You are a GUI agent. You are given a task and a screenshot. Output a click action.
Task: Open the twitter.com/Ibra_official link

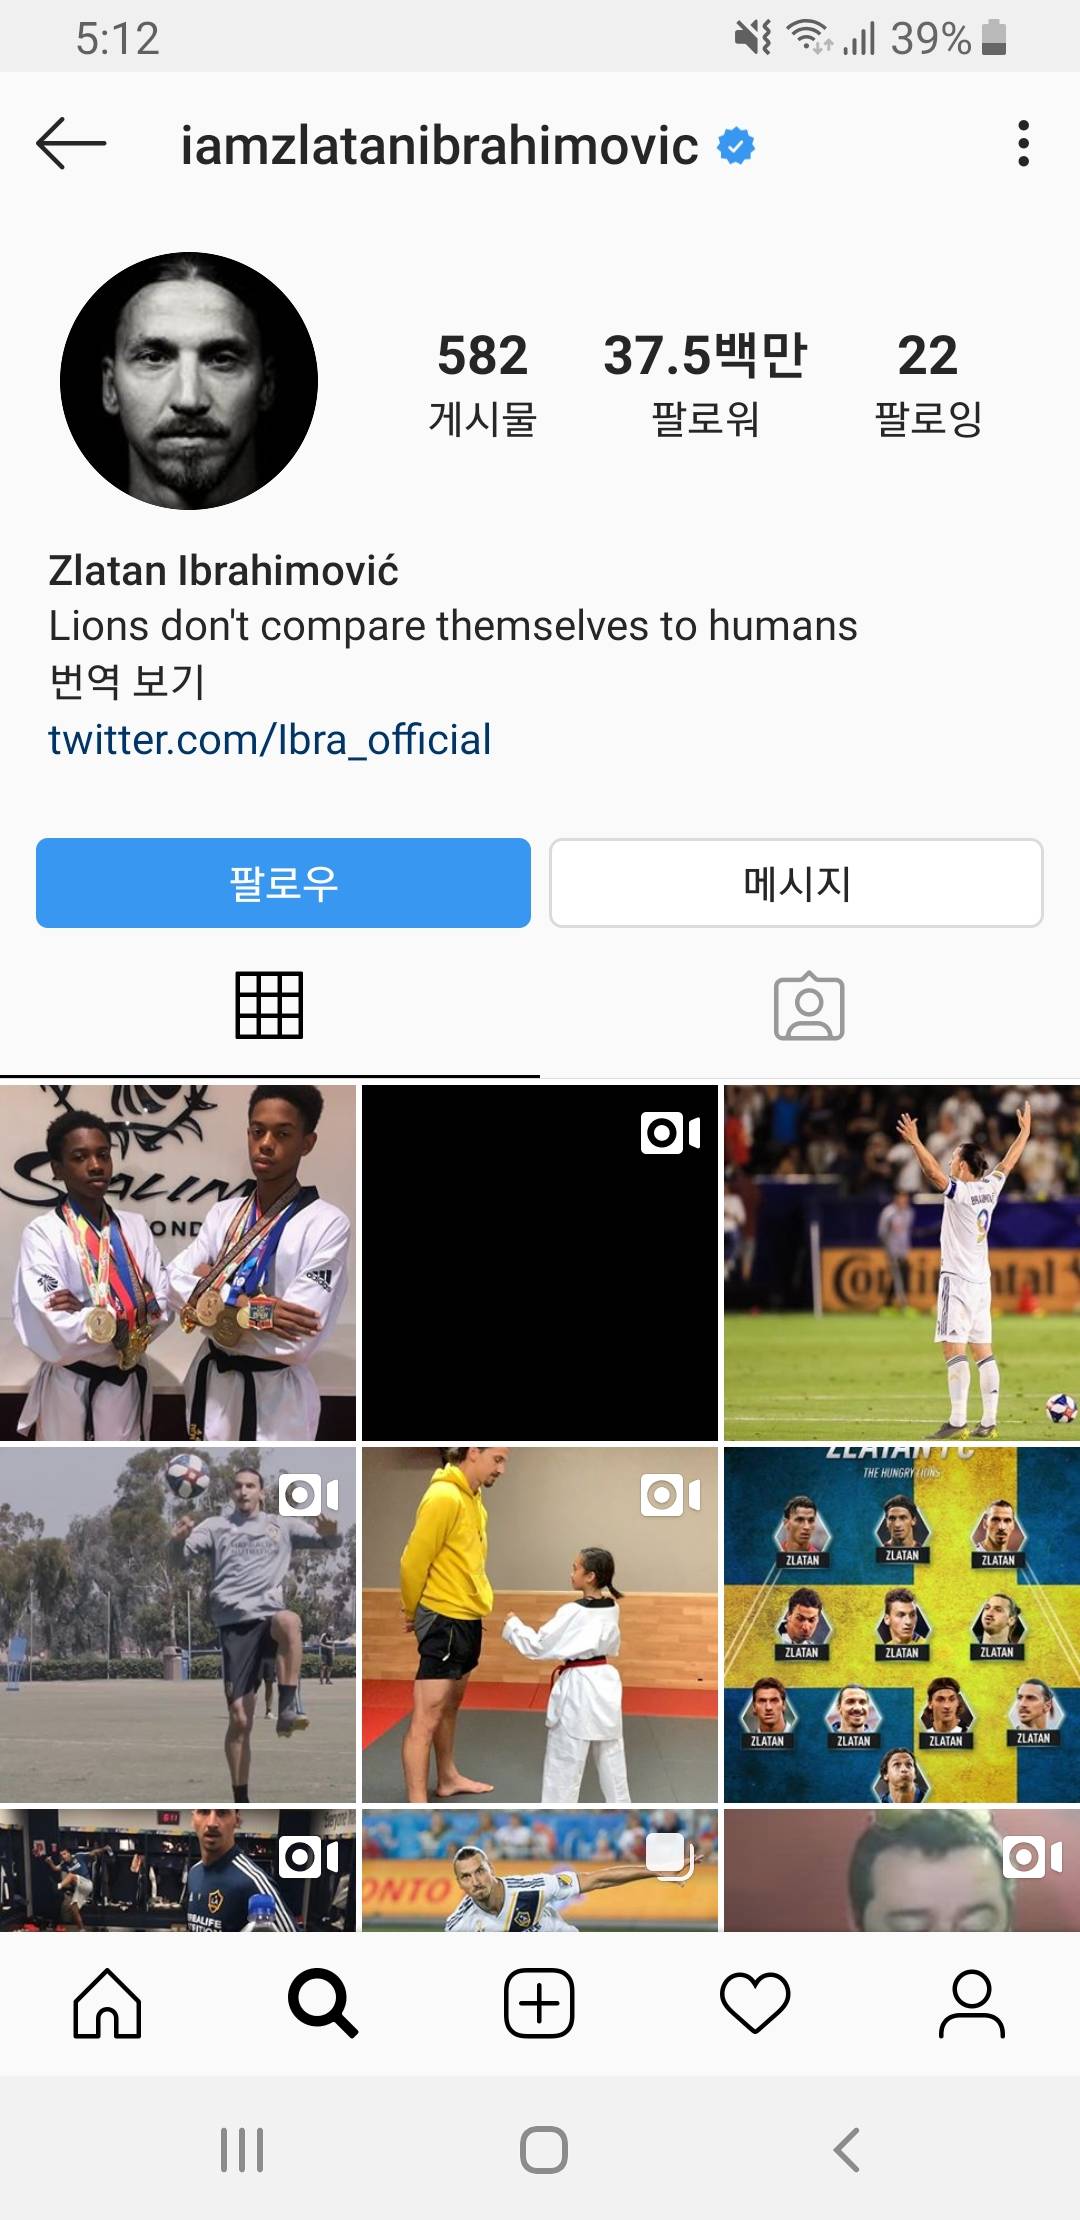pyautogui.click(x=270, y=740)
